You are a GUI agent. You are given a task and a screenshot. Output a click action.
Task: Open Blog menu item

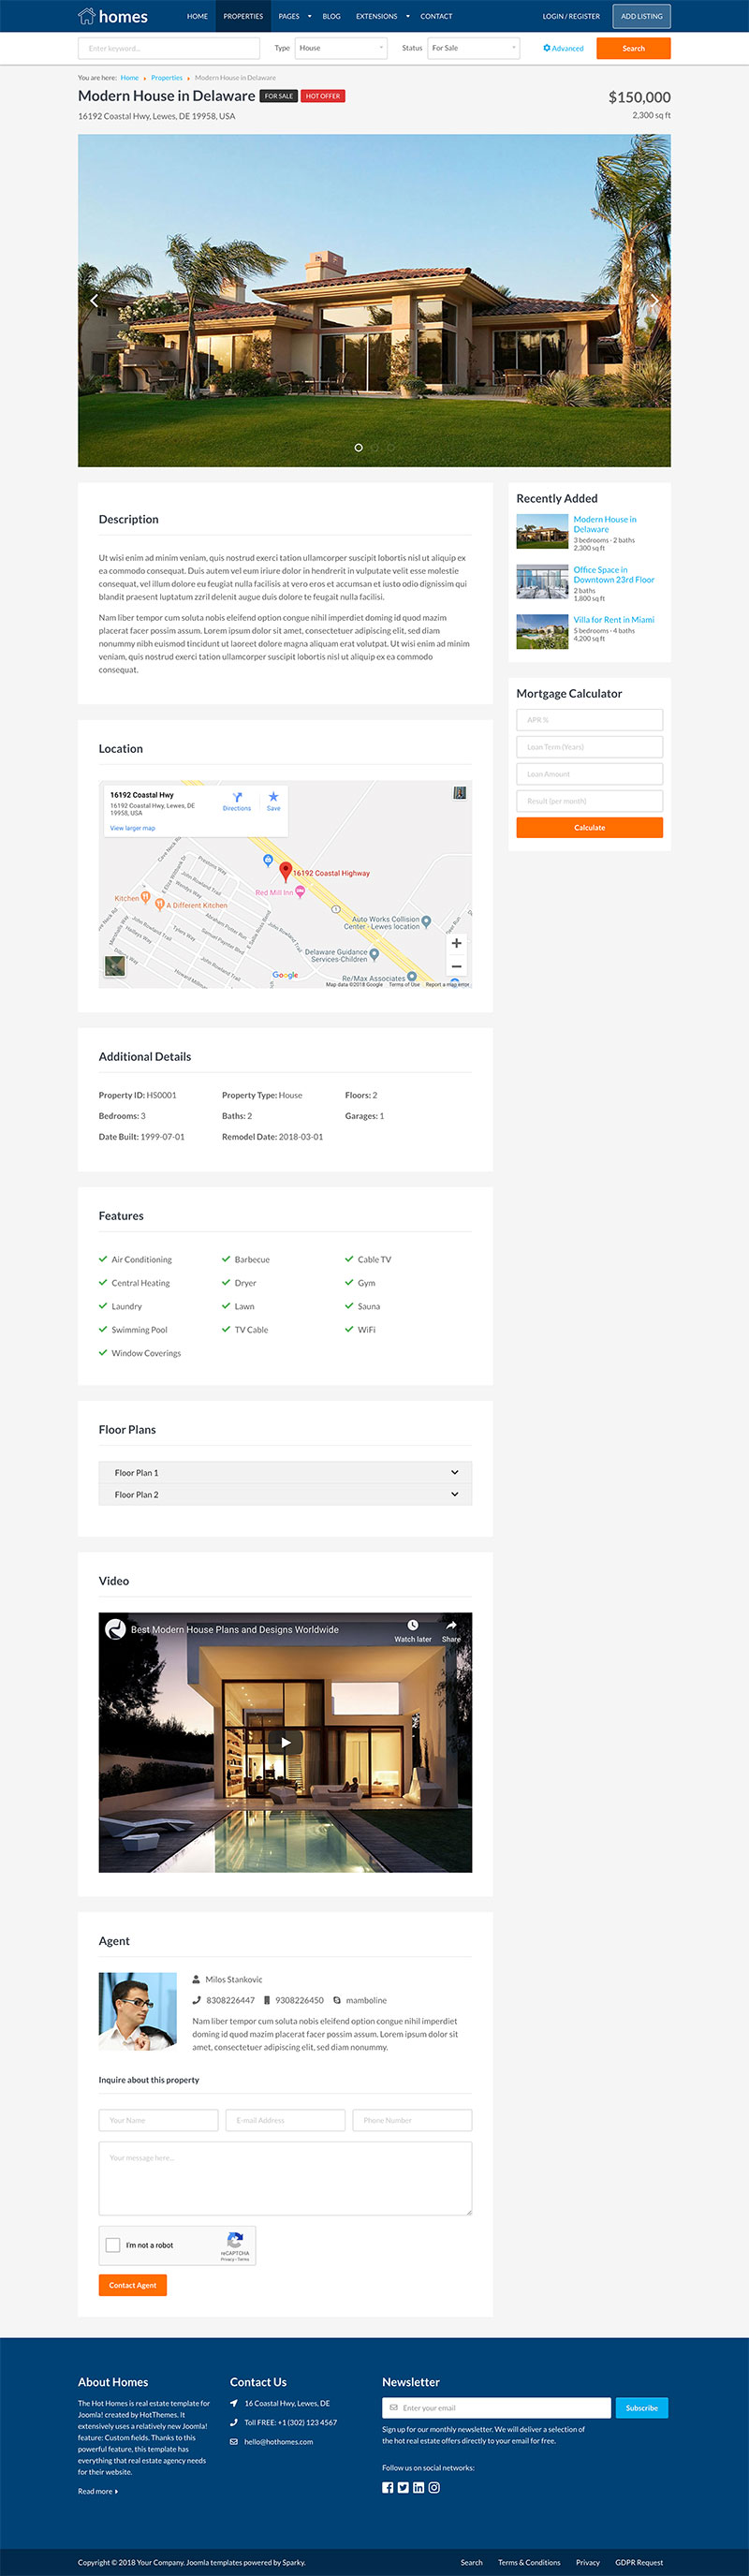coord(332,16)
